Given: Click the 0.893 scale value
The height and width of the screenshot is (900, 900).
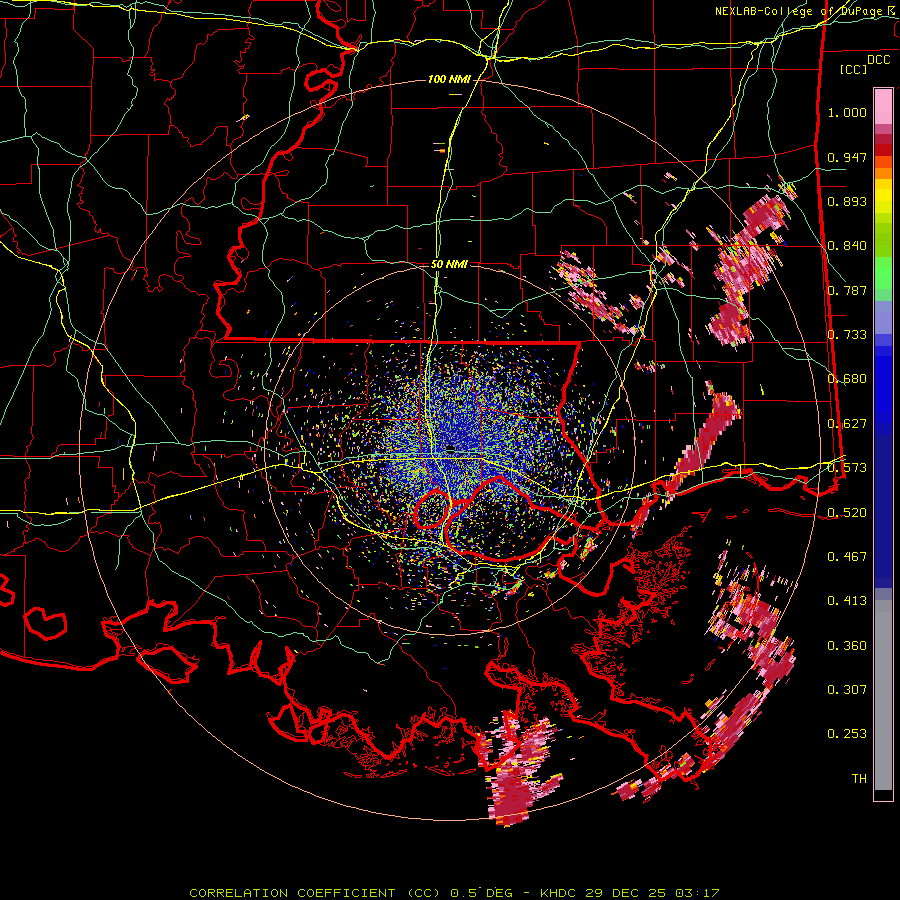Looking at the screenshot, I should [x=847, y=201].
